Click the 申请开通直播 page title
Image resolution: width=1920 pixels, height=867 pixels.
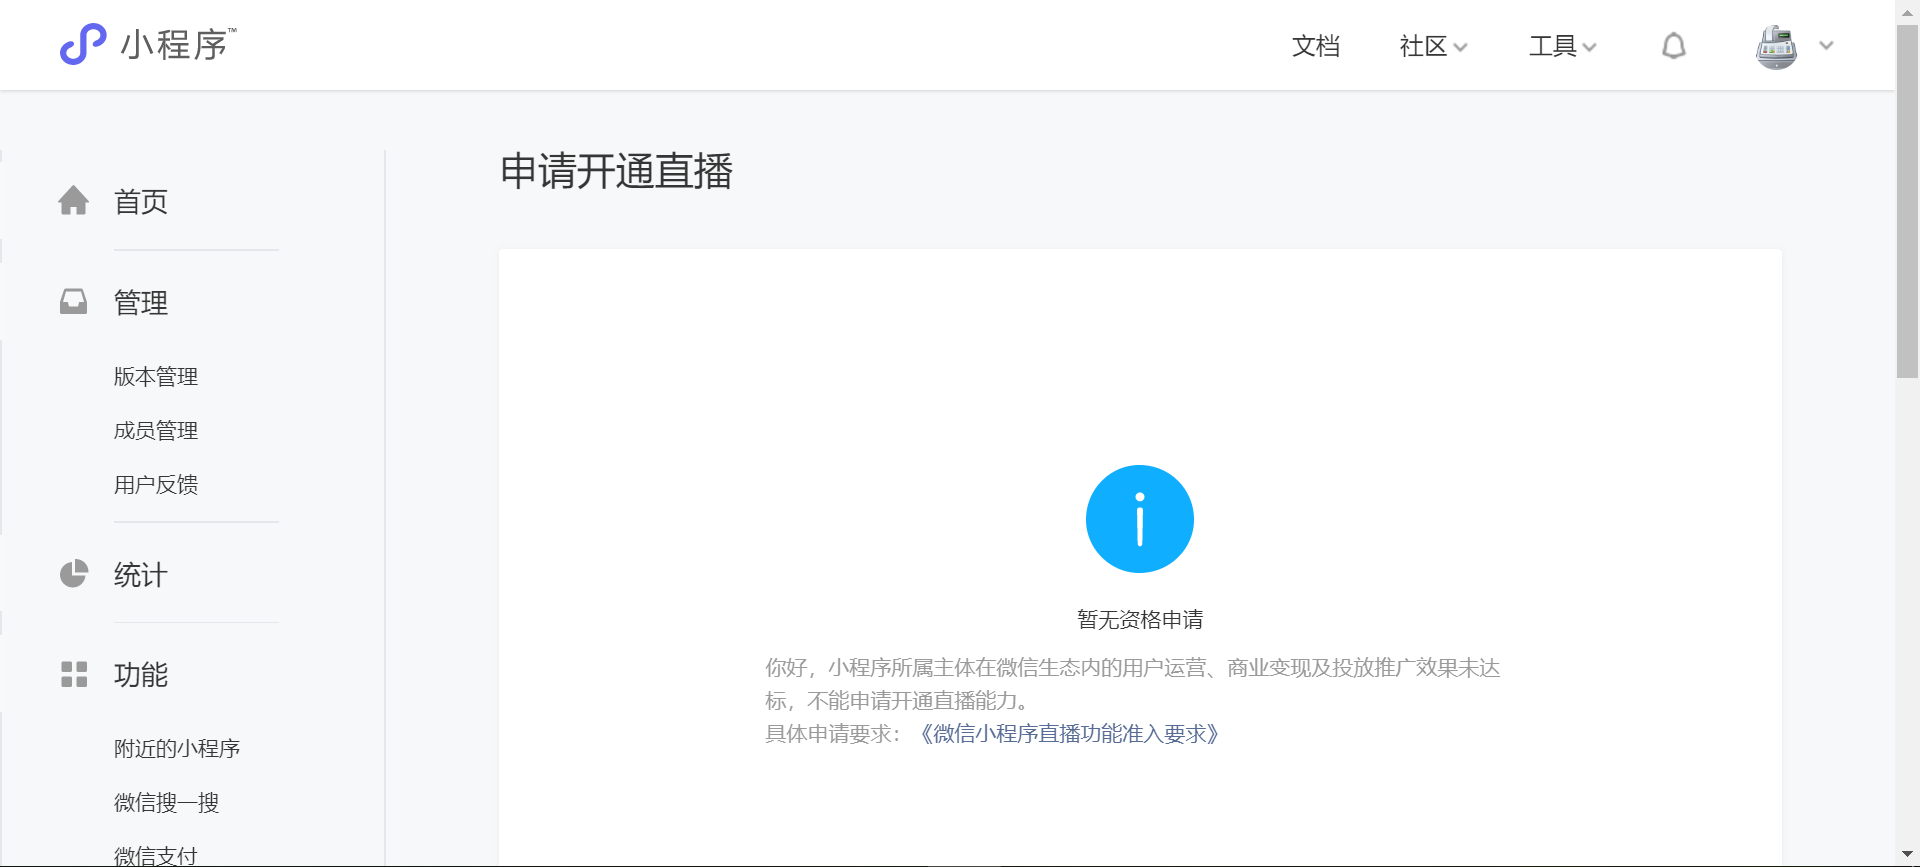pos(617,171)
